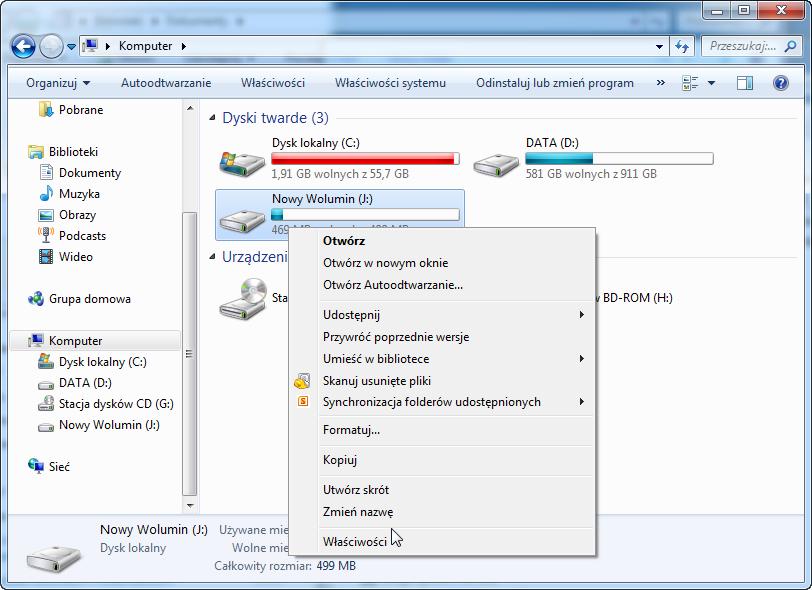This screenshot has width=812, height=590.
Task: Click the drive icon in details pane
Action: [x=53, y=558]
